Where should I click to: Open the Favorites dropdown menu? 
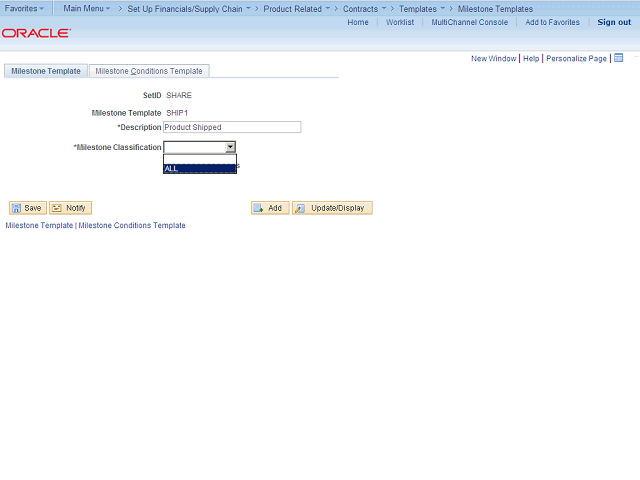click(x=24, y=8)
